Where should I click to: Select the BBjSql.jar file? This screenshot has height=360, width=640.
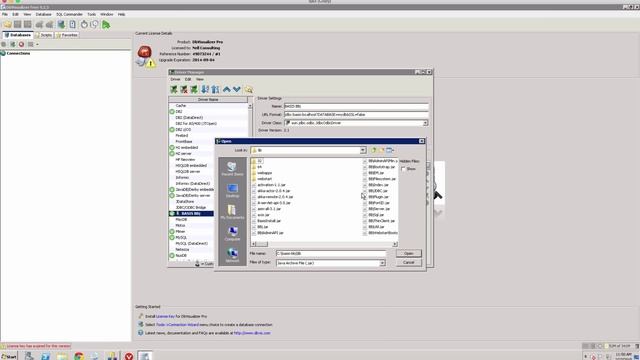click(x=373, y=215)
